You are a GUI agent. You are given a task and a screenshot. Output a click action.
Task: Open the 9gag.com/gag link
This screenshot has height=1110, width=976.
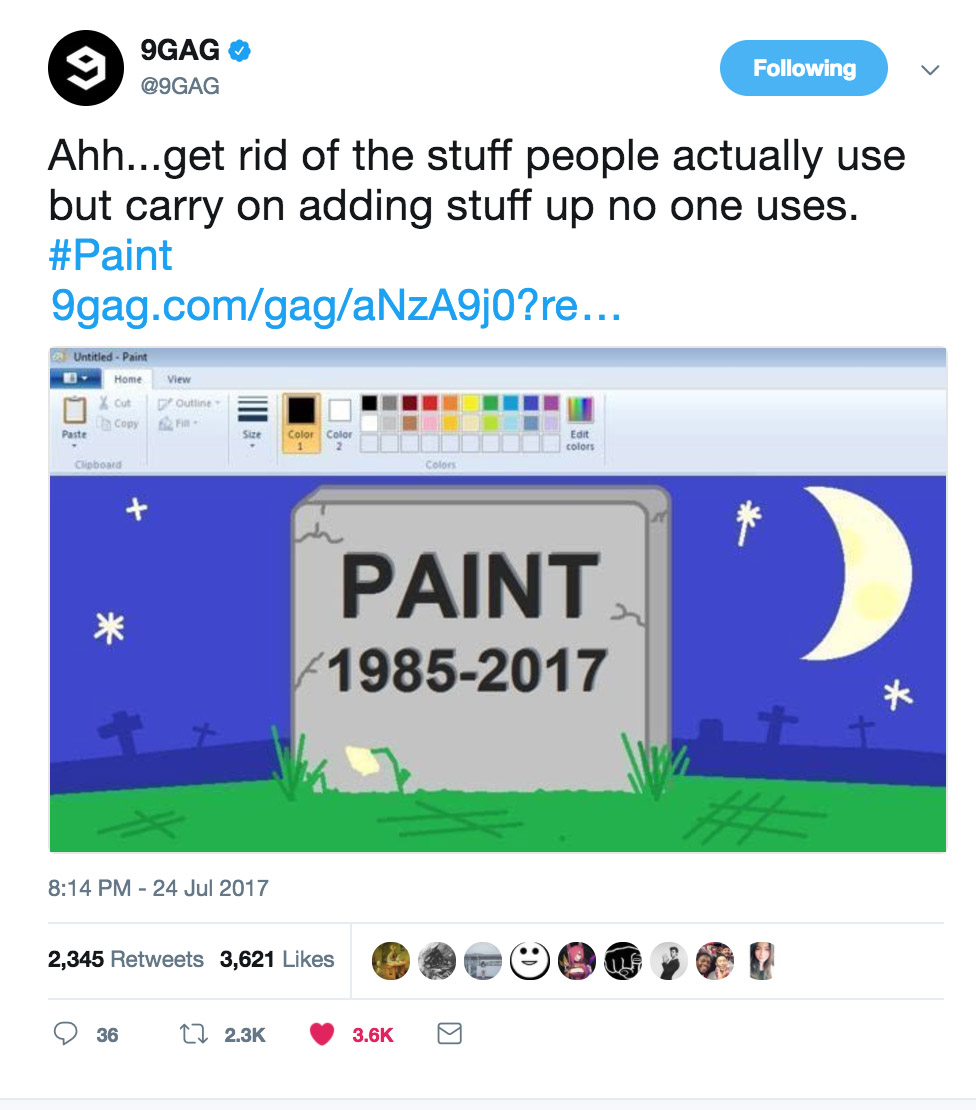(335, 306)
